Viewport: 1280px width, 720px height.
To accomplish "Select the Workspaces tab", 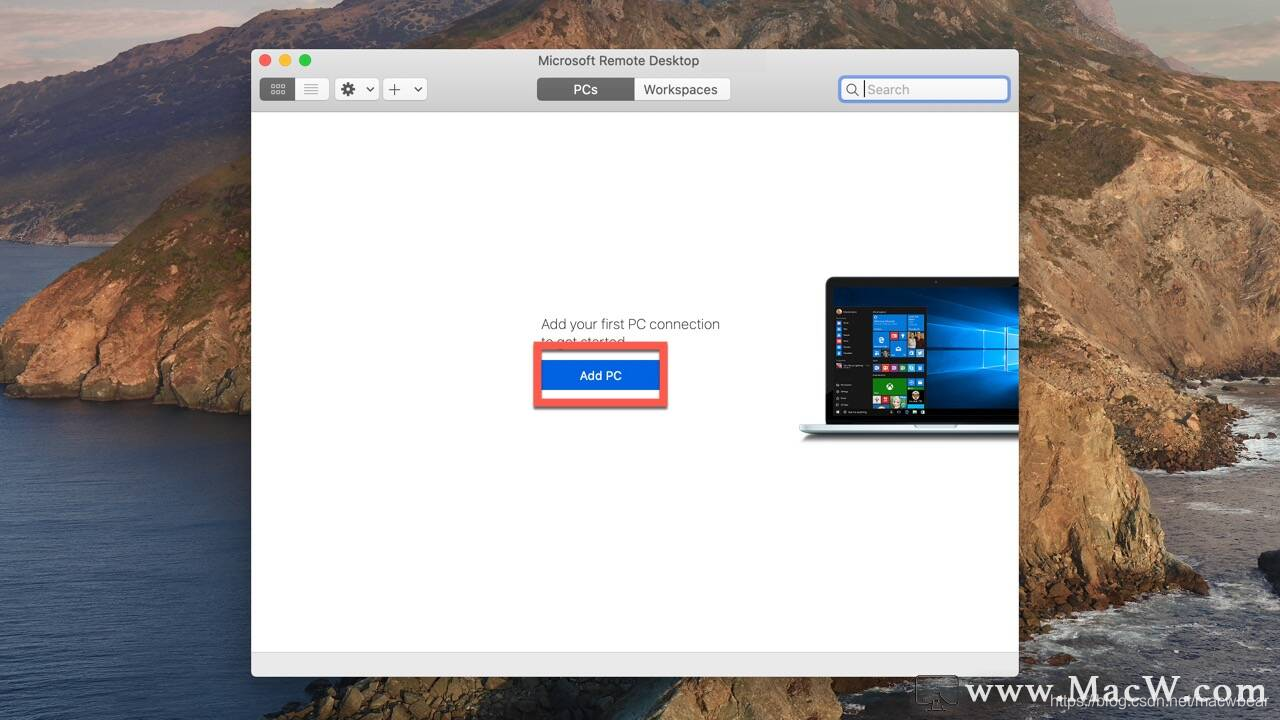I will [x=681, y=89].
